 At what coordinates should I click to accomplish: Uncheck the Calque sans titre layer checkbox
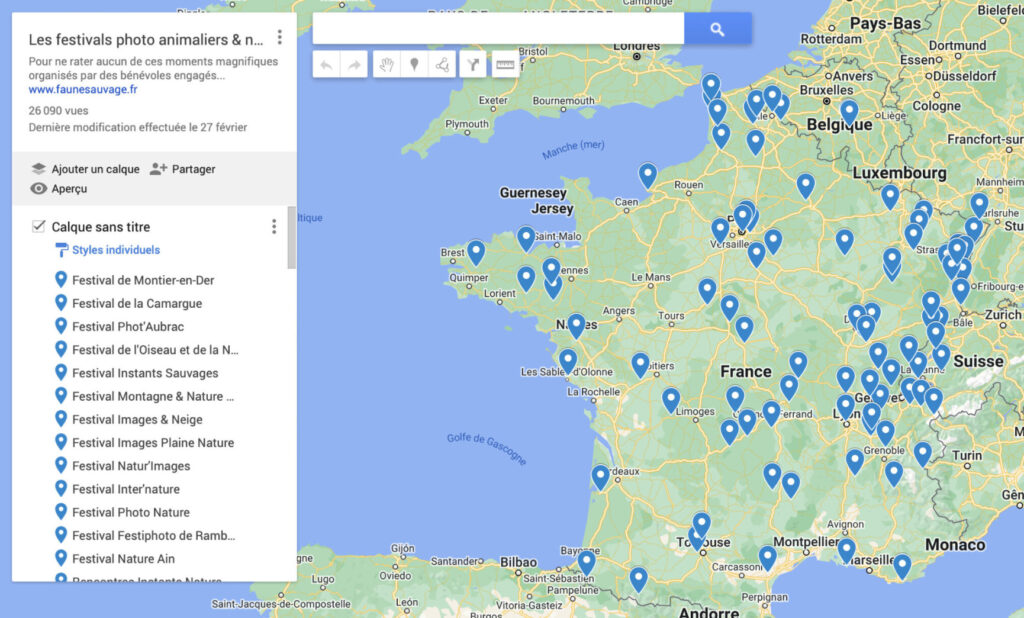pyautogui.click(x=39, y=227)
